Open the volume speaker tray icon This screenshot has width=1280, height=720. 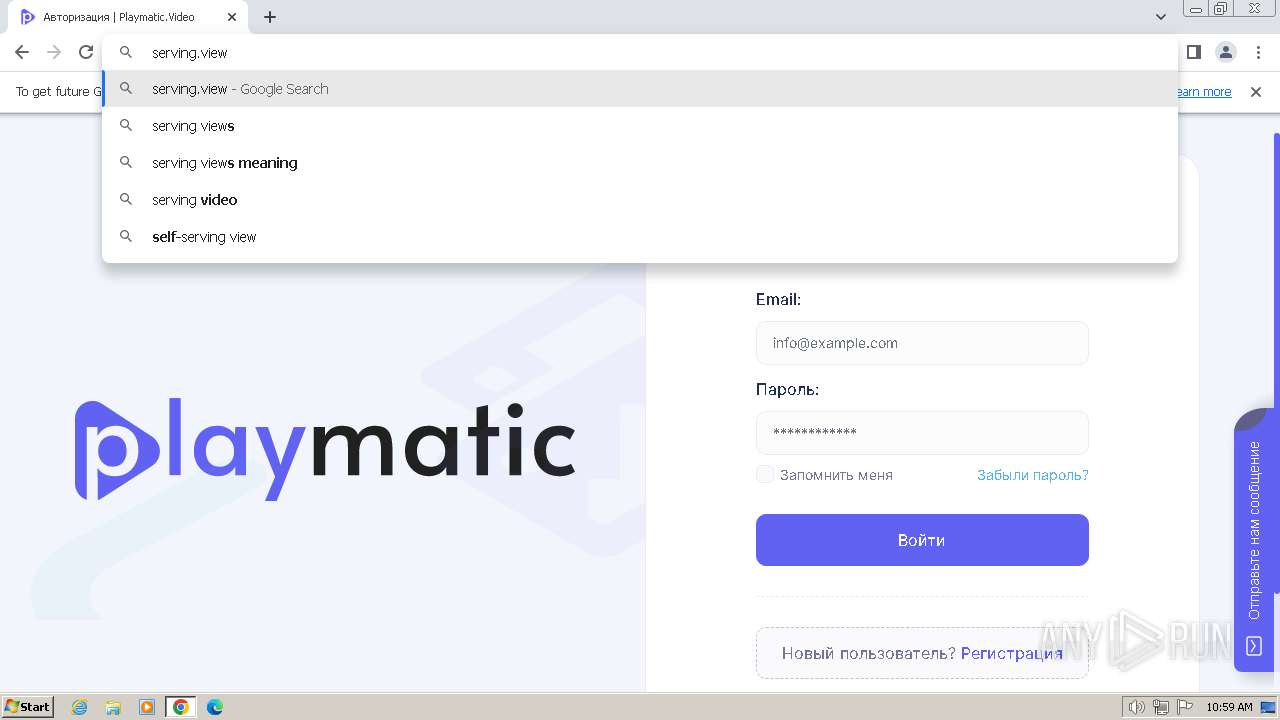pyautogui.click(x=1137, y=707)
